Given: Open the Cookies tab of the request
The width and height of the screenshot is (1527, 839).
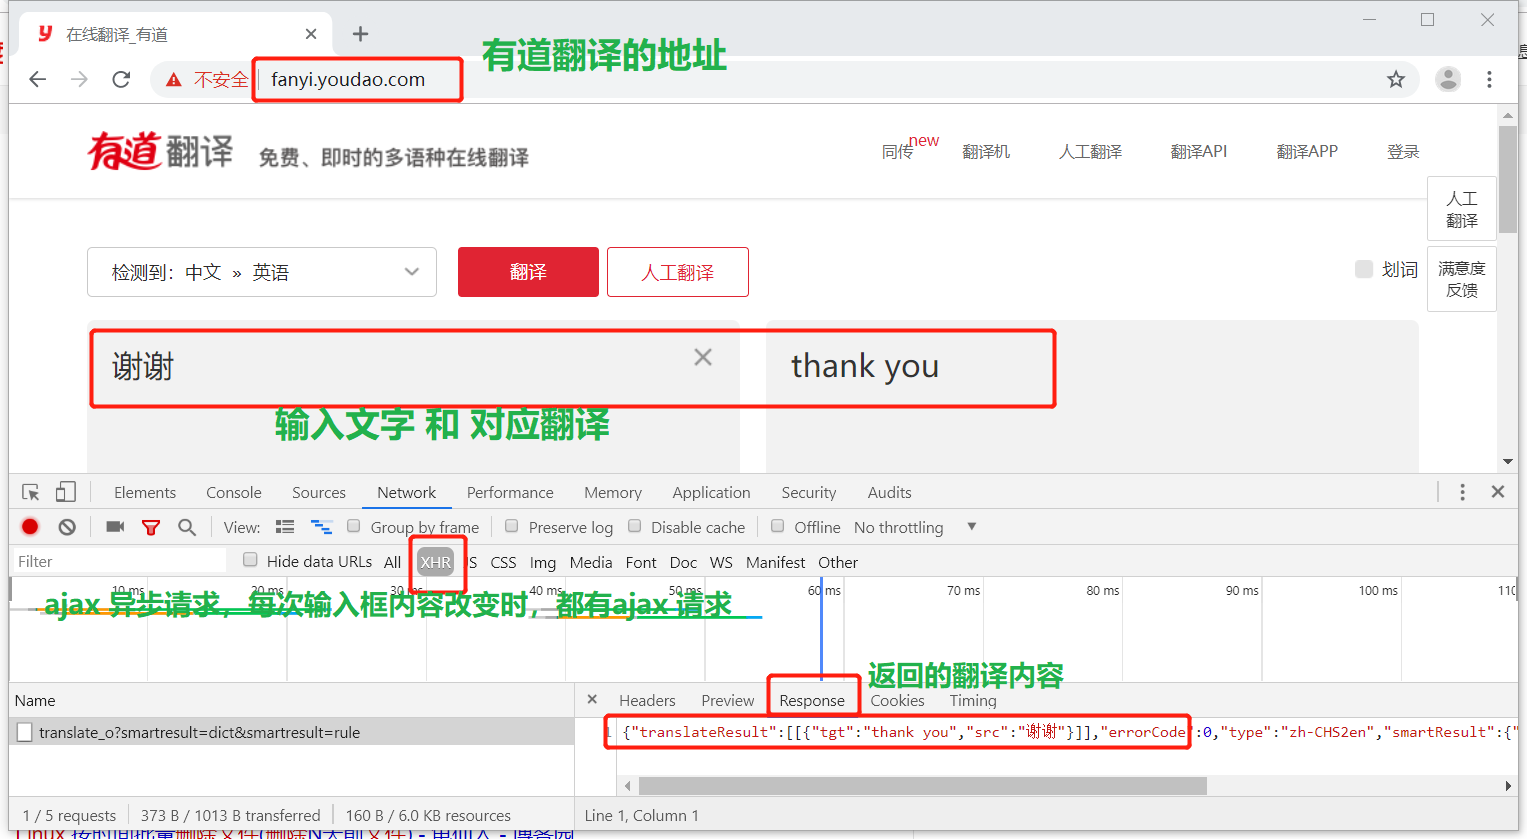Looking at the screenshot, I should (897, 700).
